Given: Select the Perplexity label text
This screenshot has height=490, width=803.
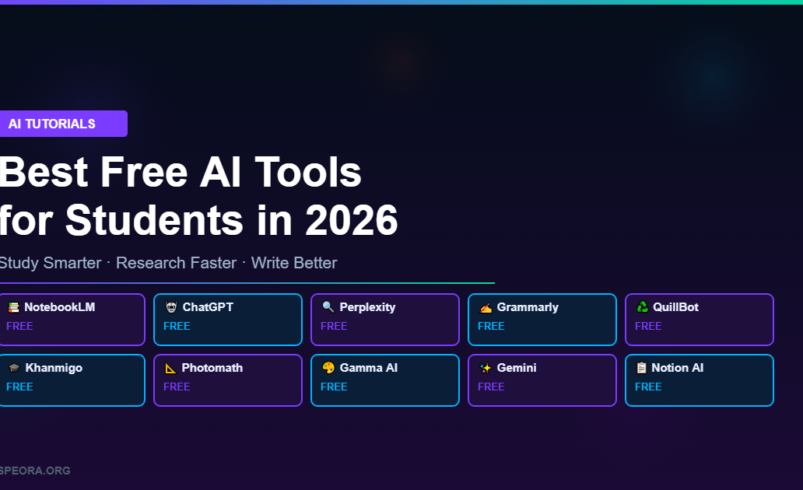Looking at the screenshot, I should pyautogui.click(x=367, y=307).
